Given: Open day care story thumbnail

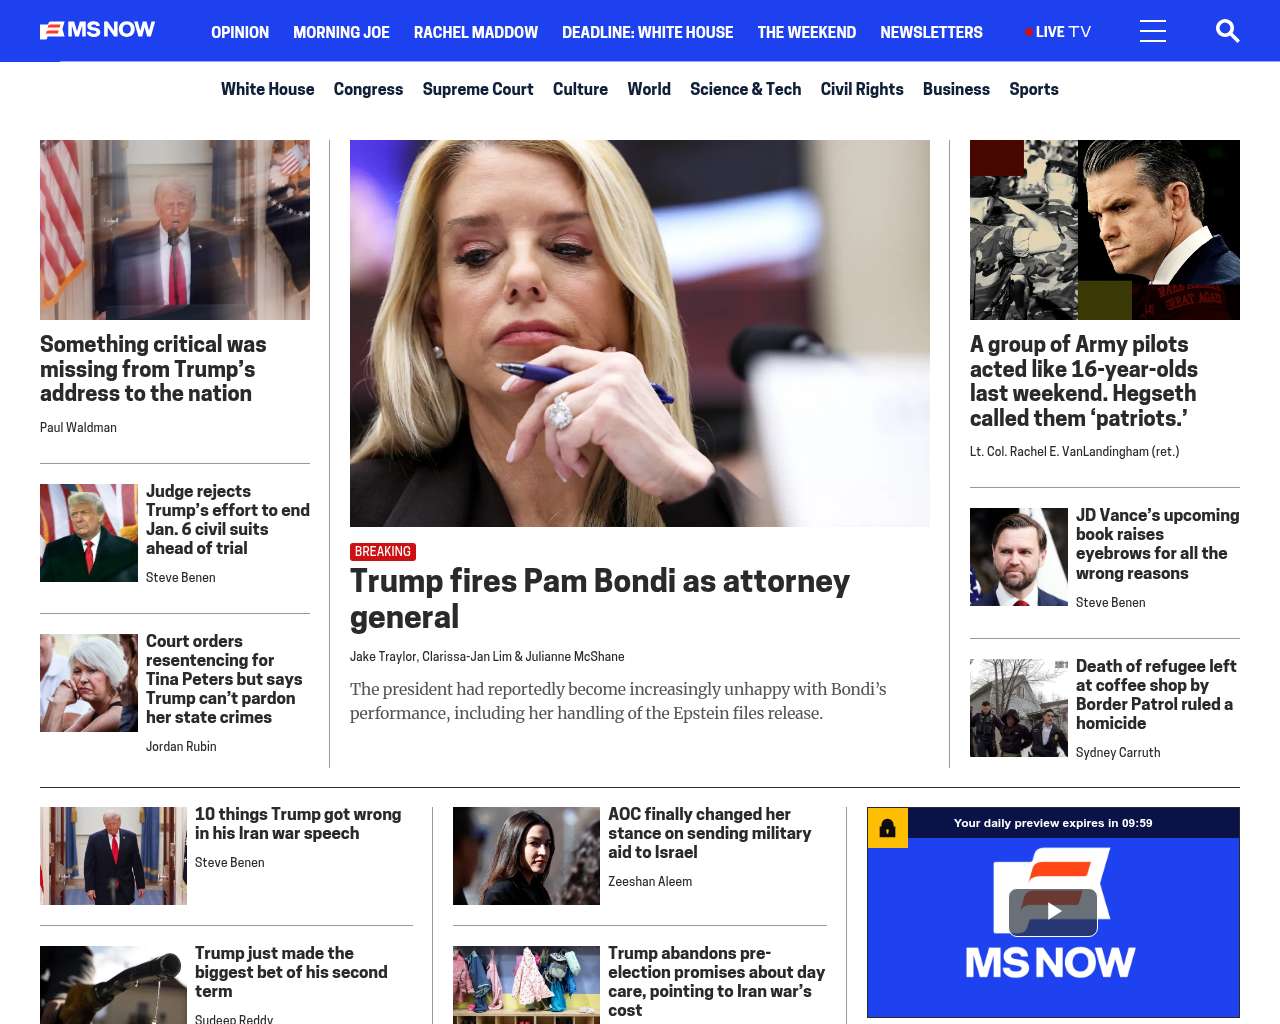Looking at the screenshot, I should 526,985.
